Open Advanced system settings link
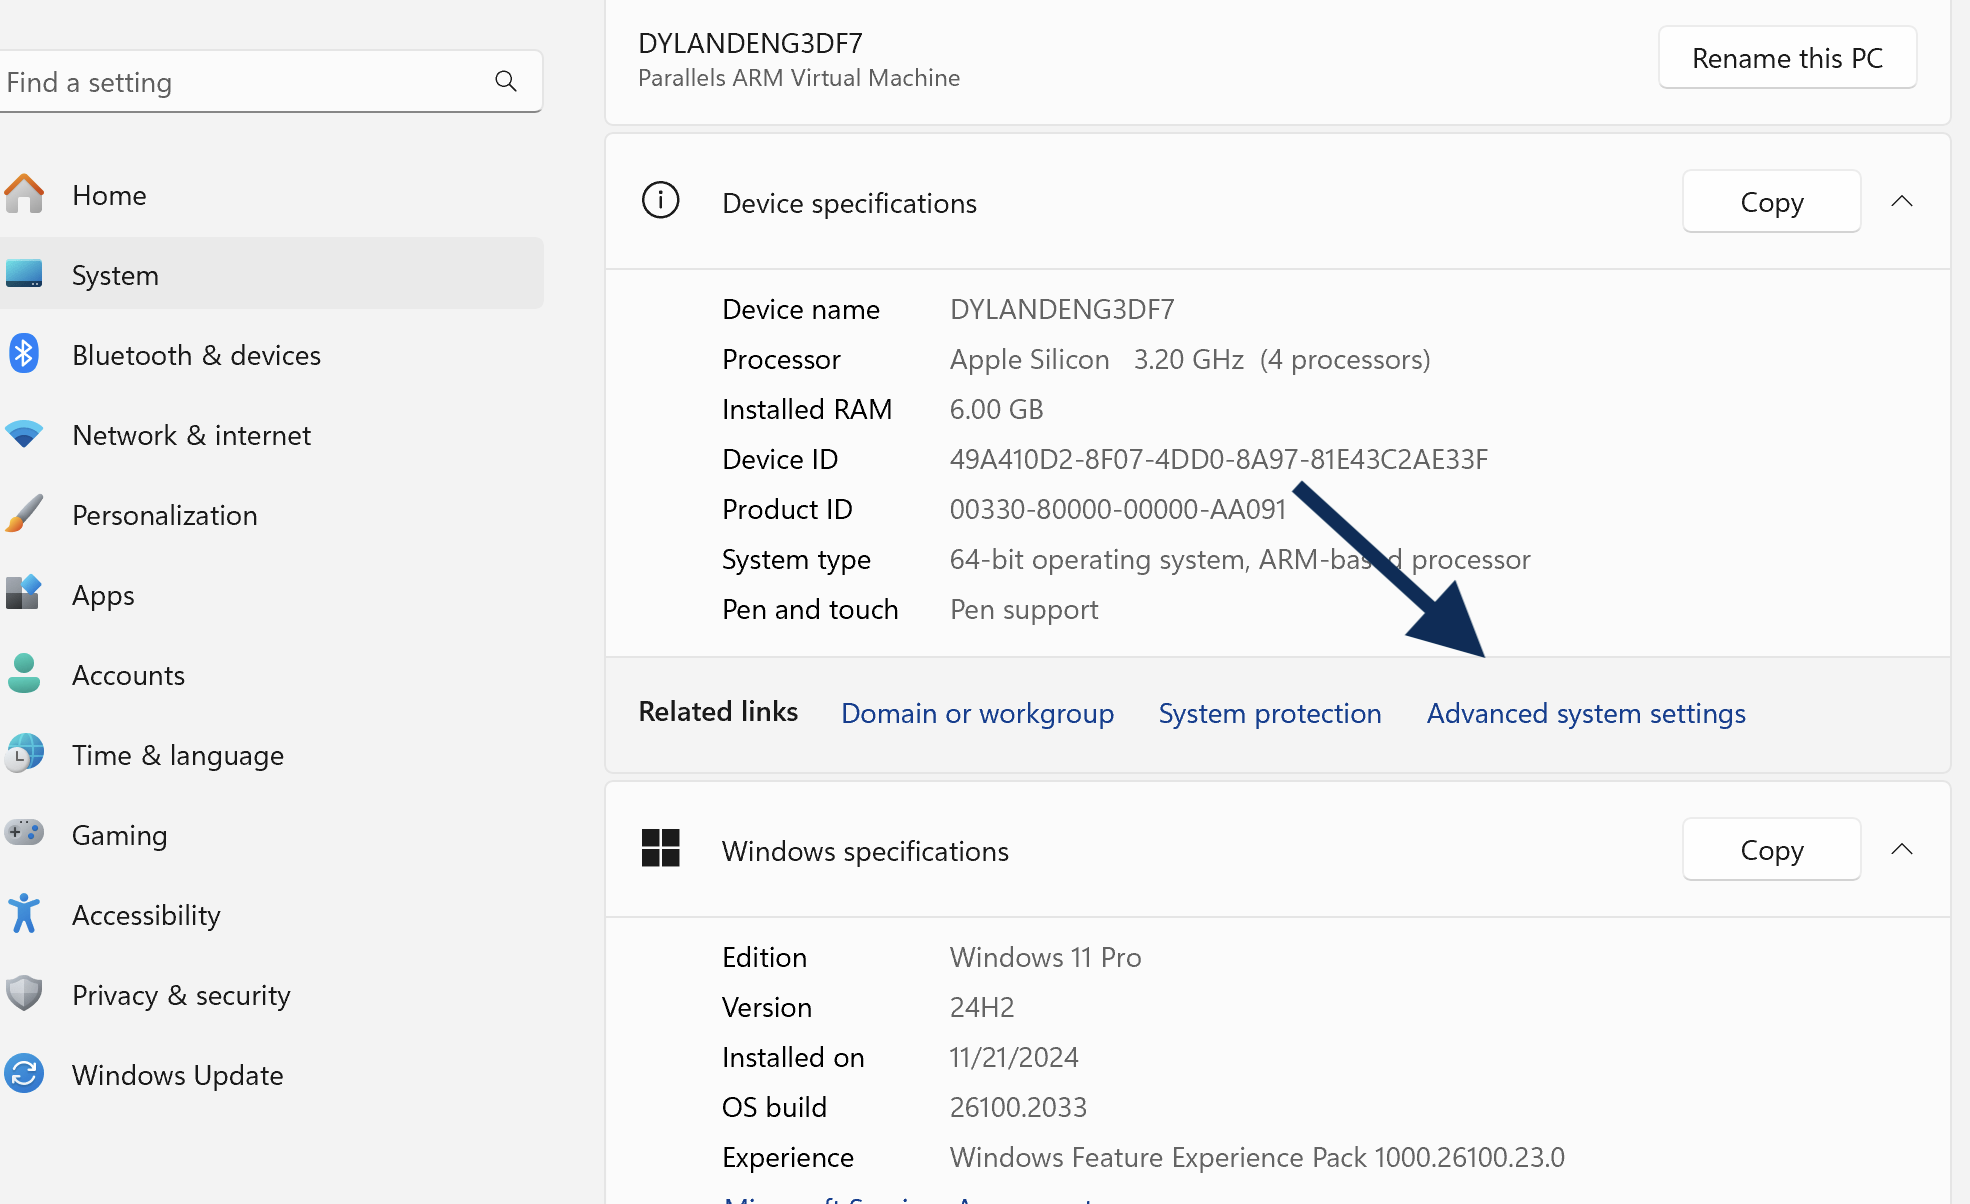Screen dimensions: 1970x1204 tap(1586, 713)
